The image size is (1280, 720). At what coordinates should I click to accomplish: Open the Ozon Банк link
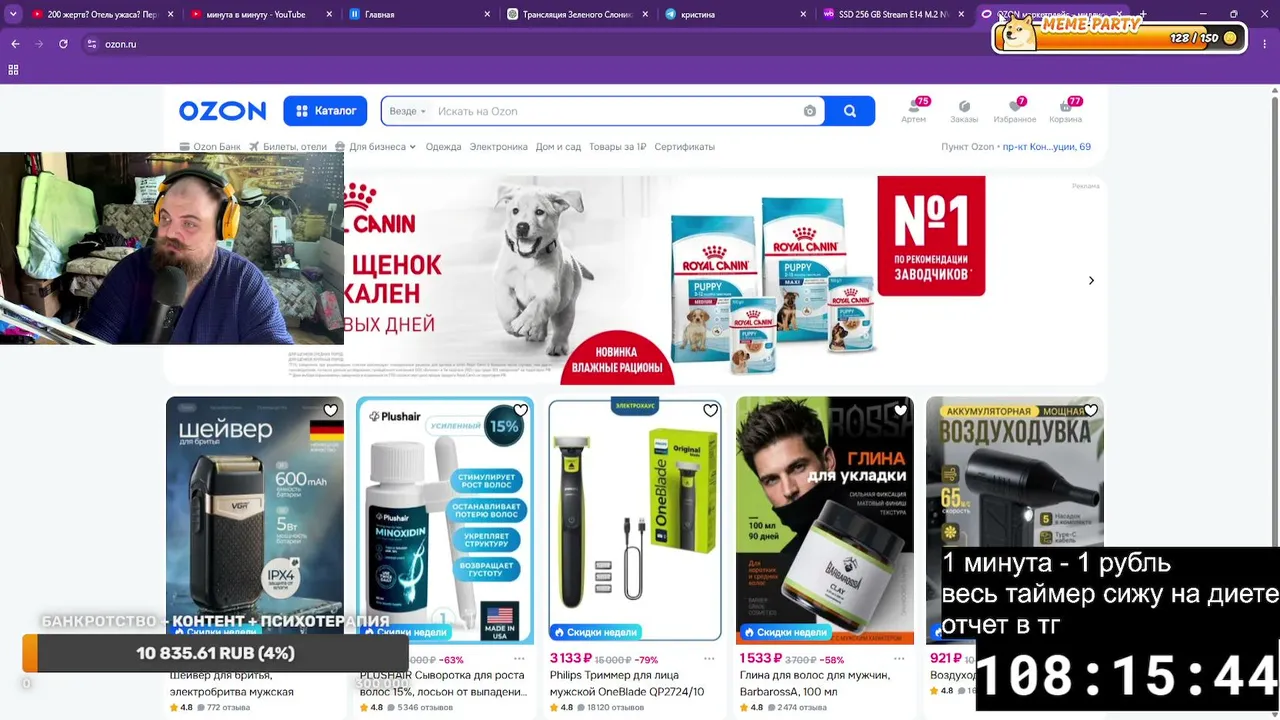210,147
